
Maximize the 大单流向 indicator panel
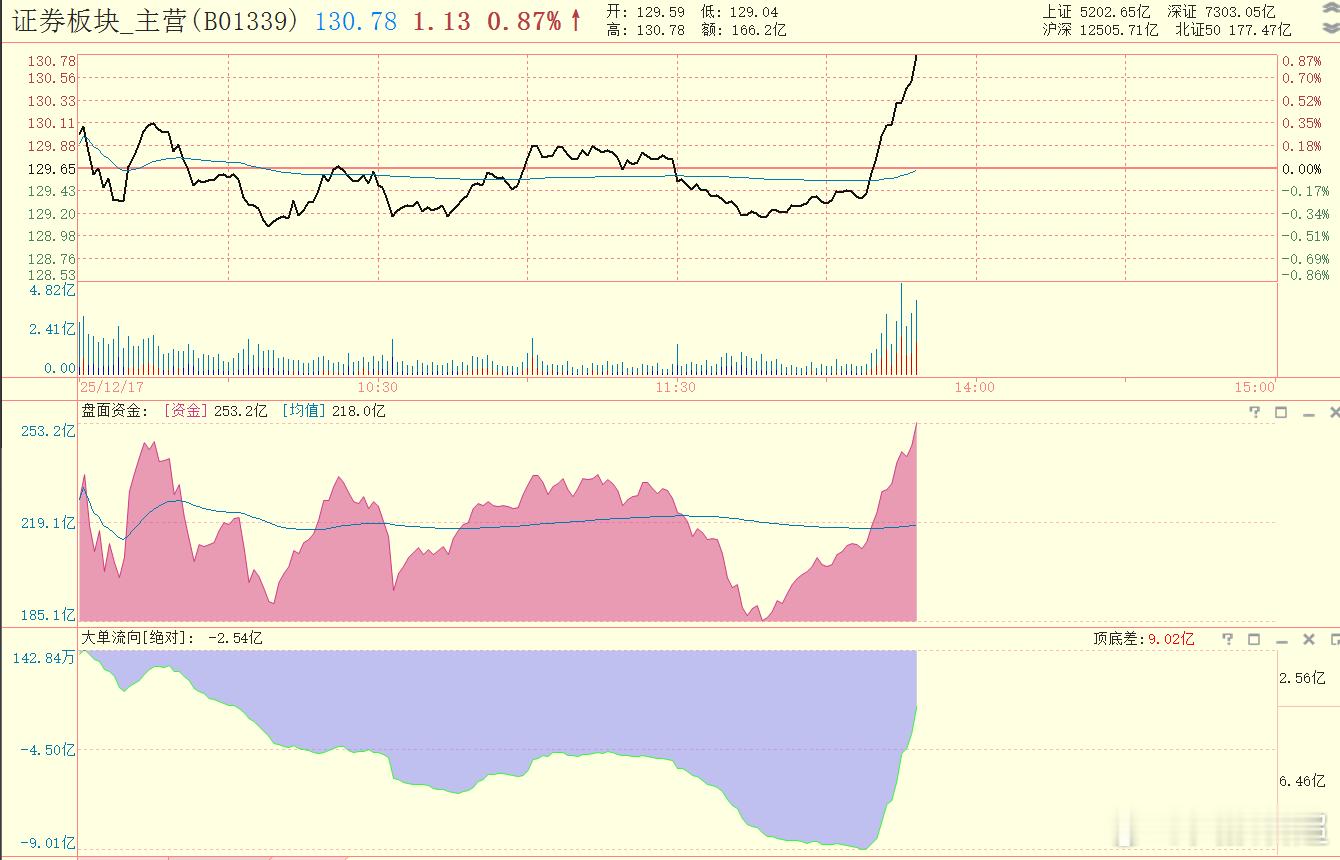click(x=1254, y=639)
